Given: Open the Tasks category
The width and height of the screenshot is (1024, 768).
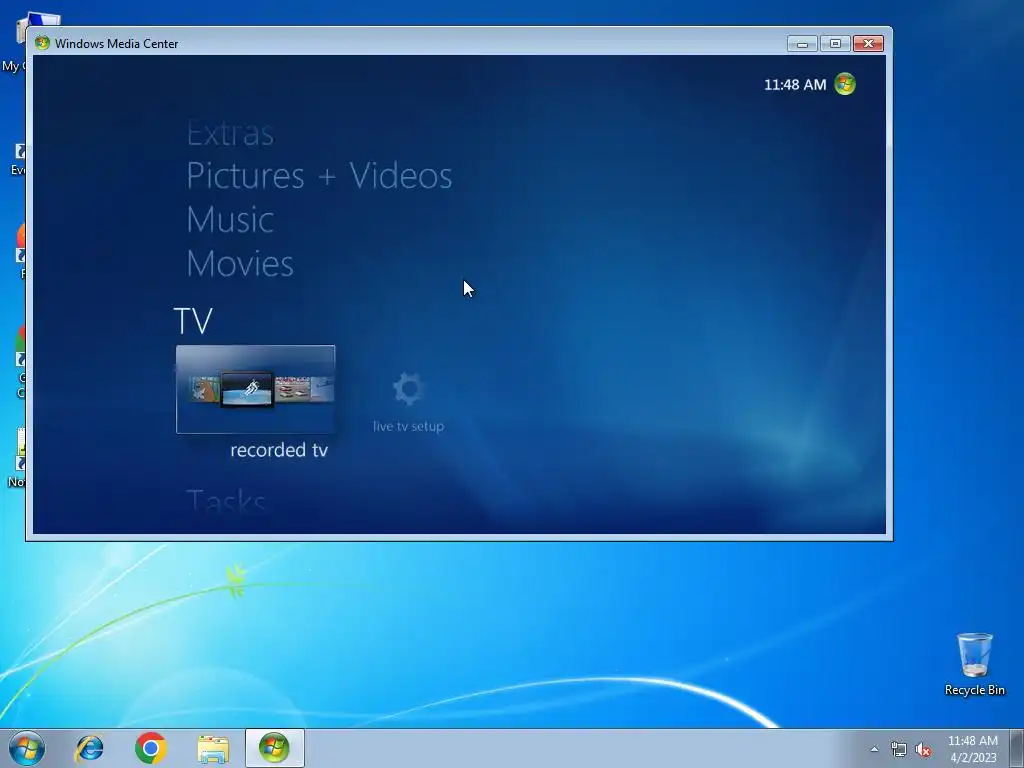Looking at the screenshot, I should (227, 502).
